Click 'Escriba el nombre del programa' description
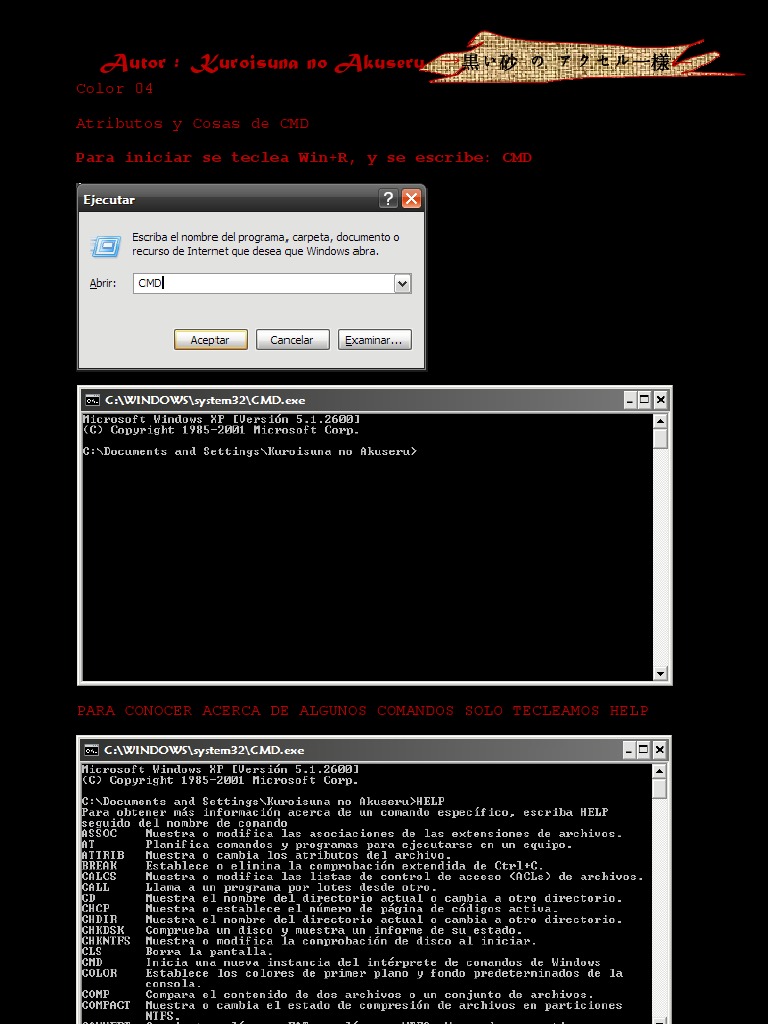 click(265, 244)
